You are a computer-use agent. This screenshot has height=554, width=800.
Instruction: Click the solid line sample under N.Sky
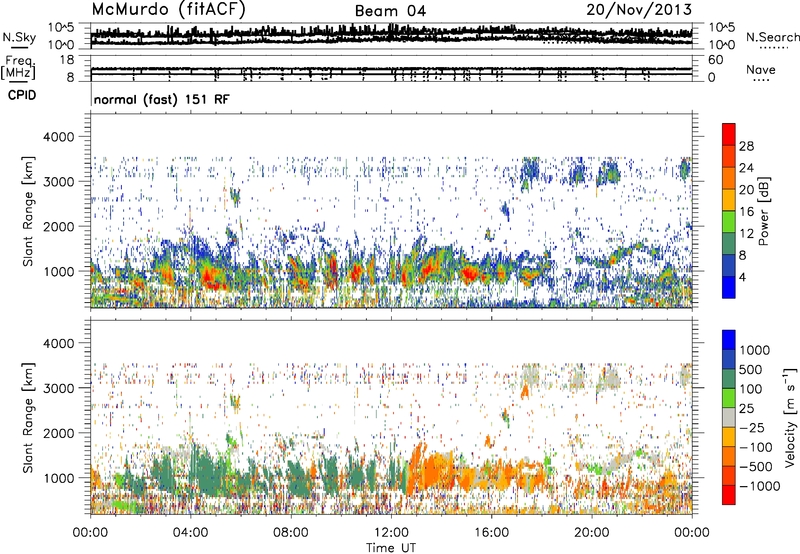pyautogui.click(x=19, y=47)
